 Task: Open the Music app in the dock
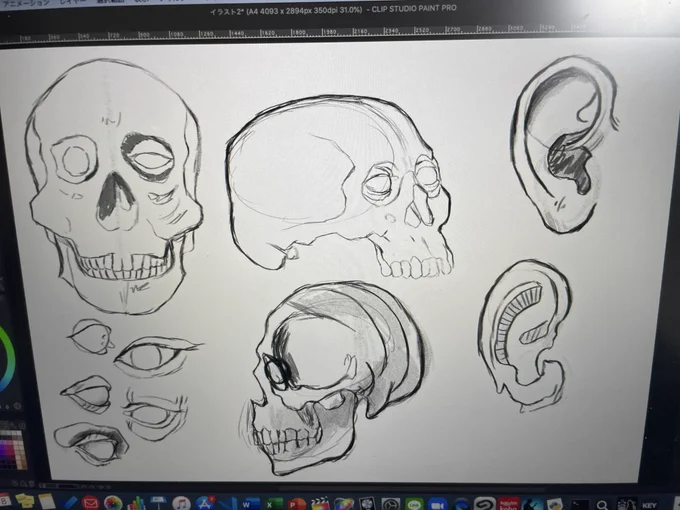pyautogui.click(x=181, y=504)
